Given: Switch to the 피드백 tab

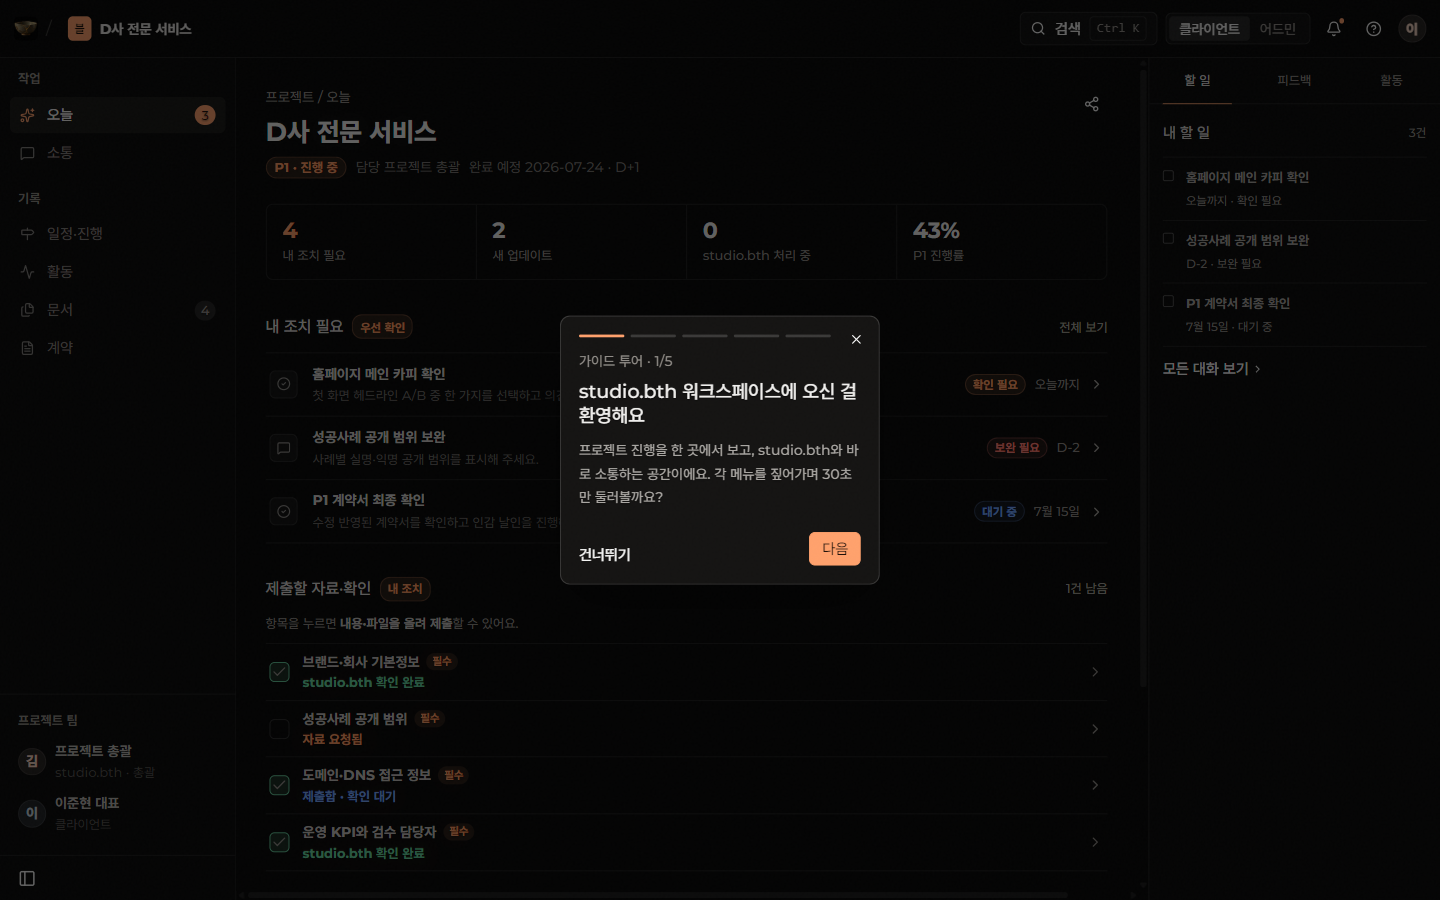Looking at the screenshot, I should click(x=1294, y=80).
